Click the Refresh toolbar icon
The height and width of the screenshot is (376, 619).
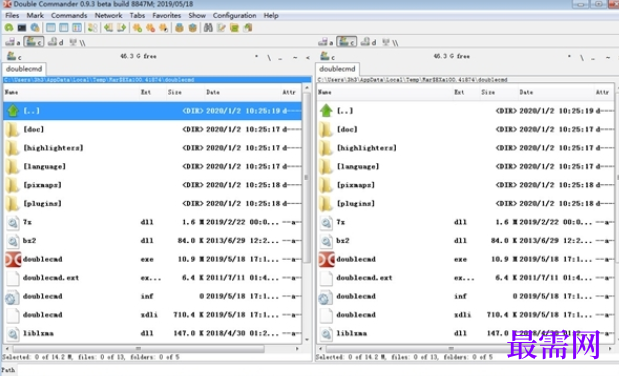pos(9,28)
